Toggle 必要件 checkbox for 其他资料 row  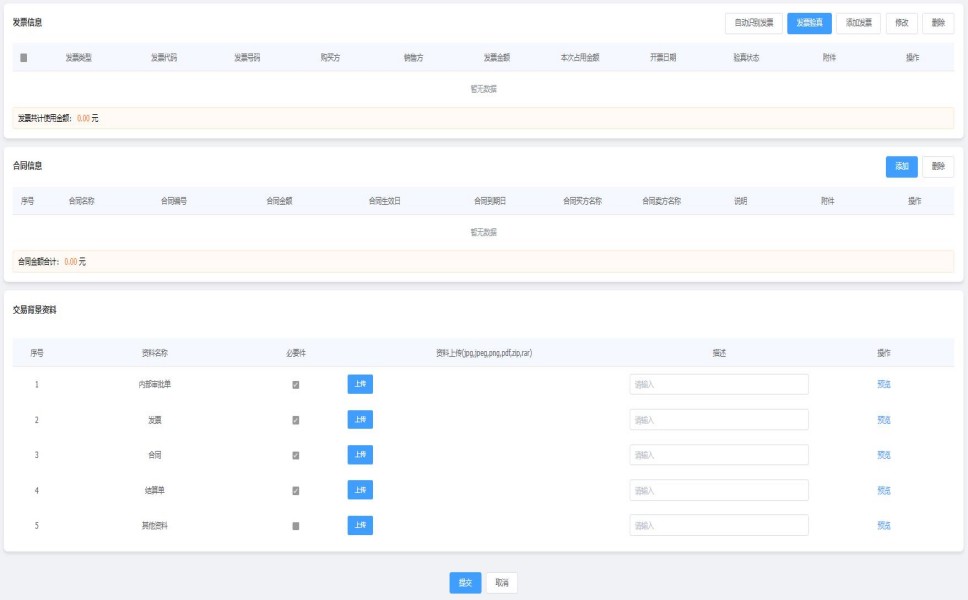[x=295, y=526]
